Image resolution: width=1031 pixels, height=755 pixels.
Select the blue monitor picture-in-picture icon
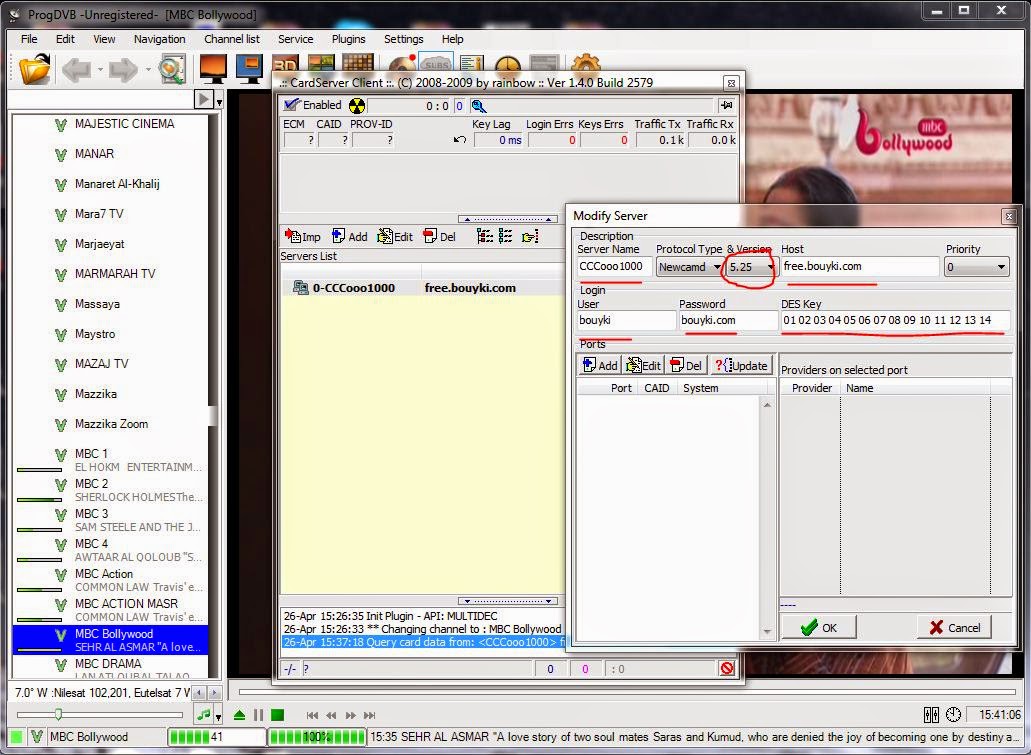tap(250, 69)
